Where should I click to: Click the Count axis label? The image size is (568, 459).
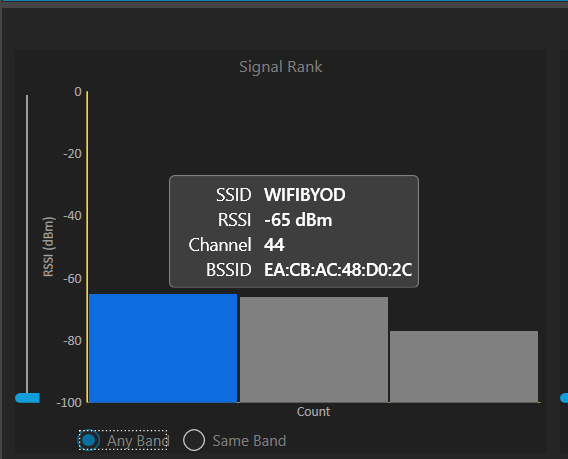tap(313, 412)
